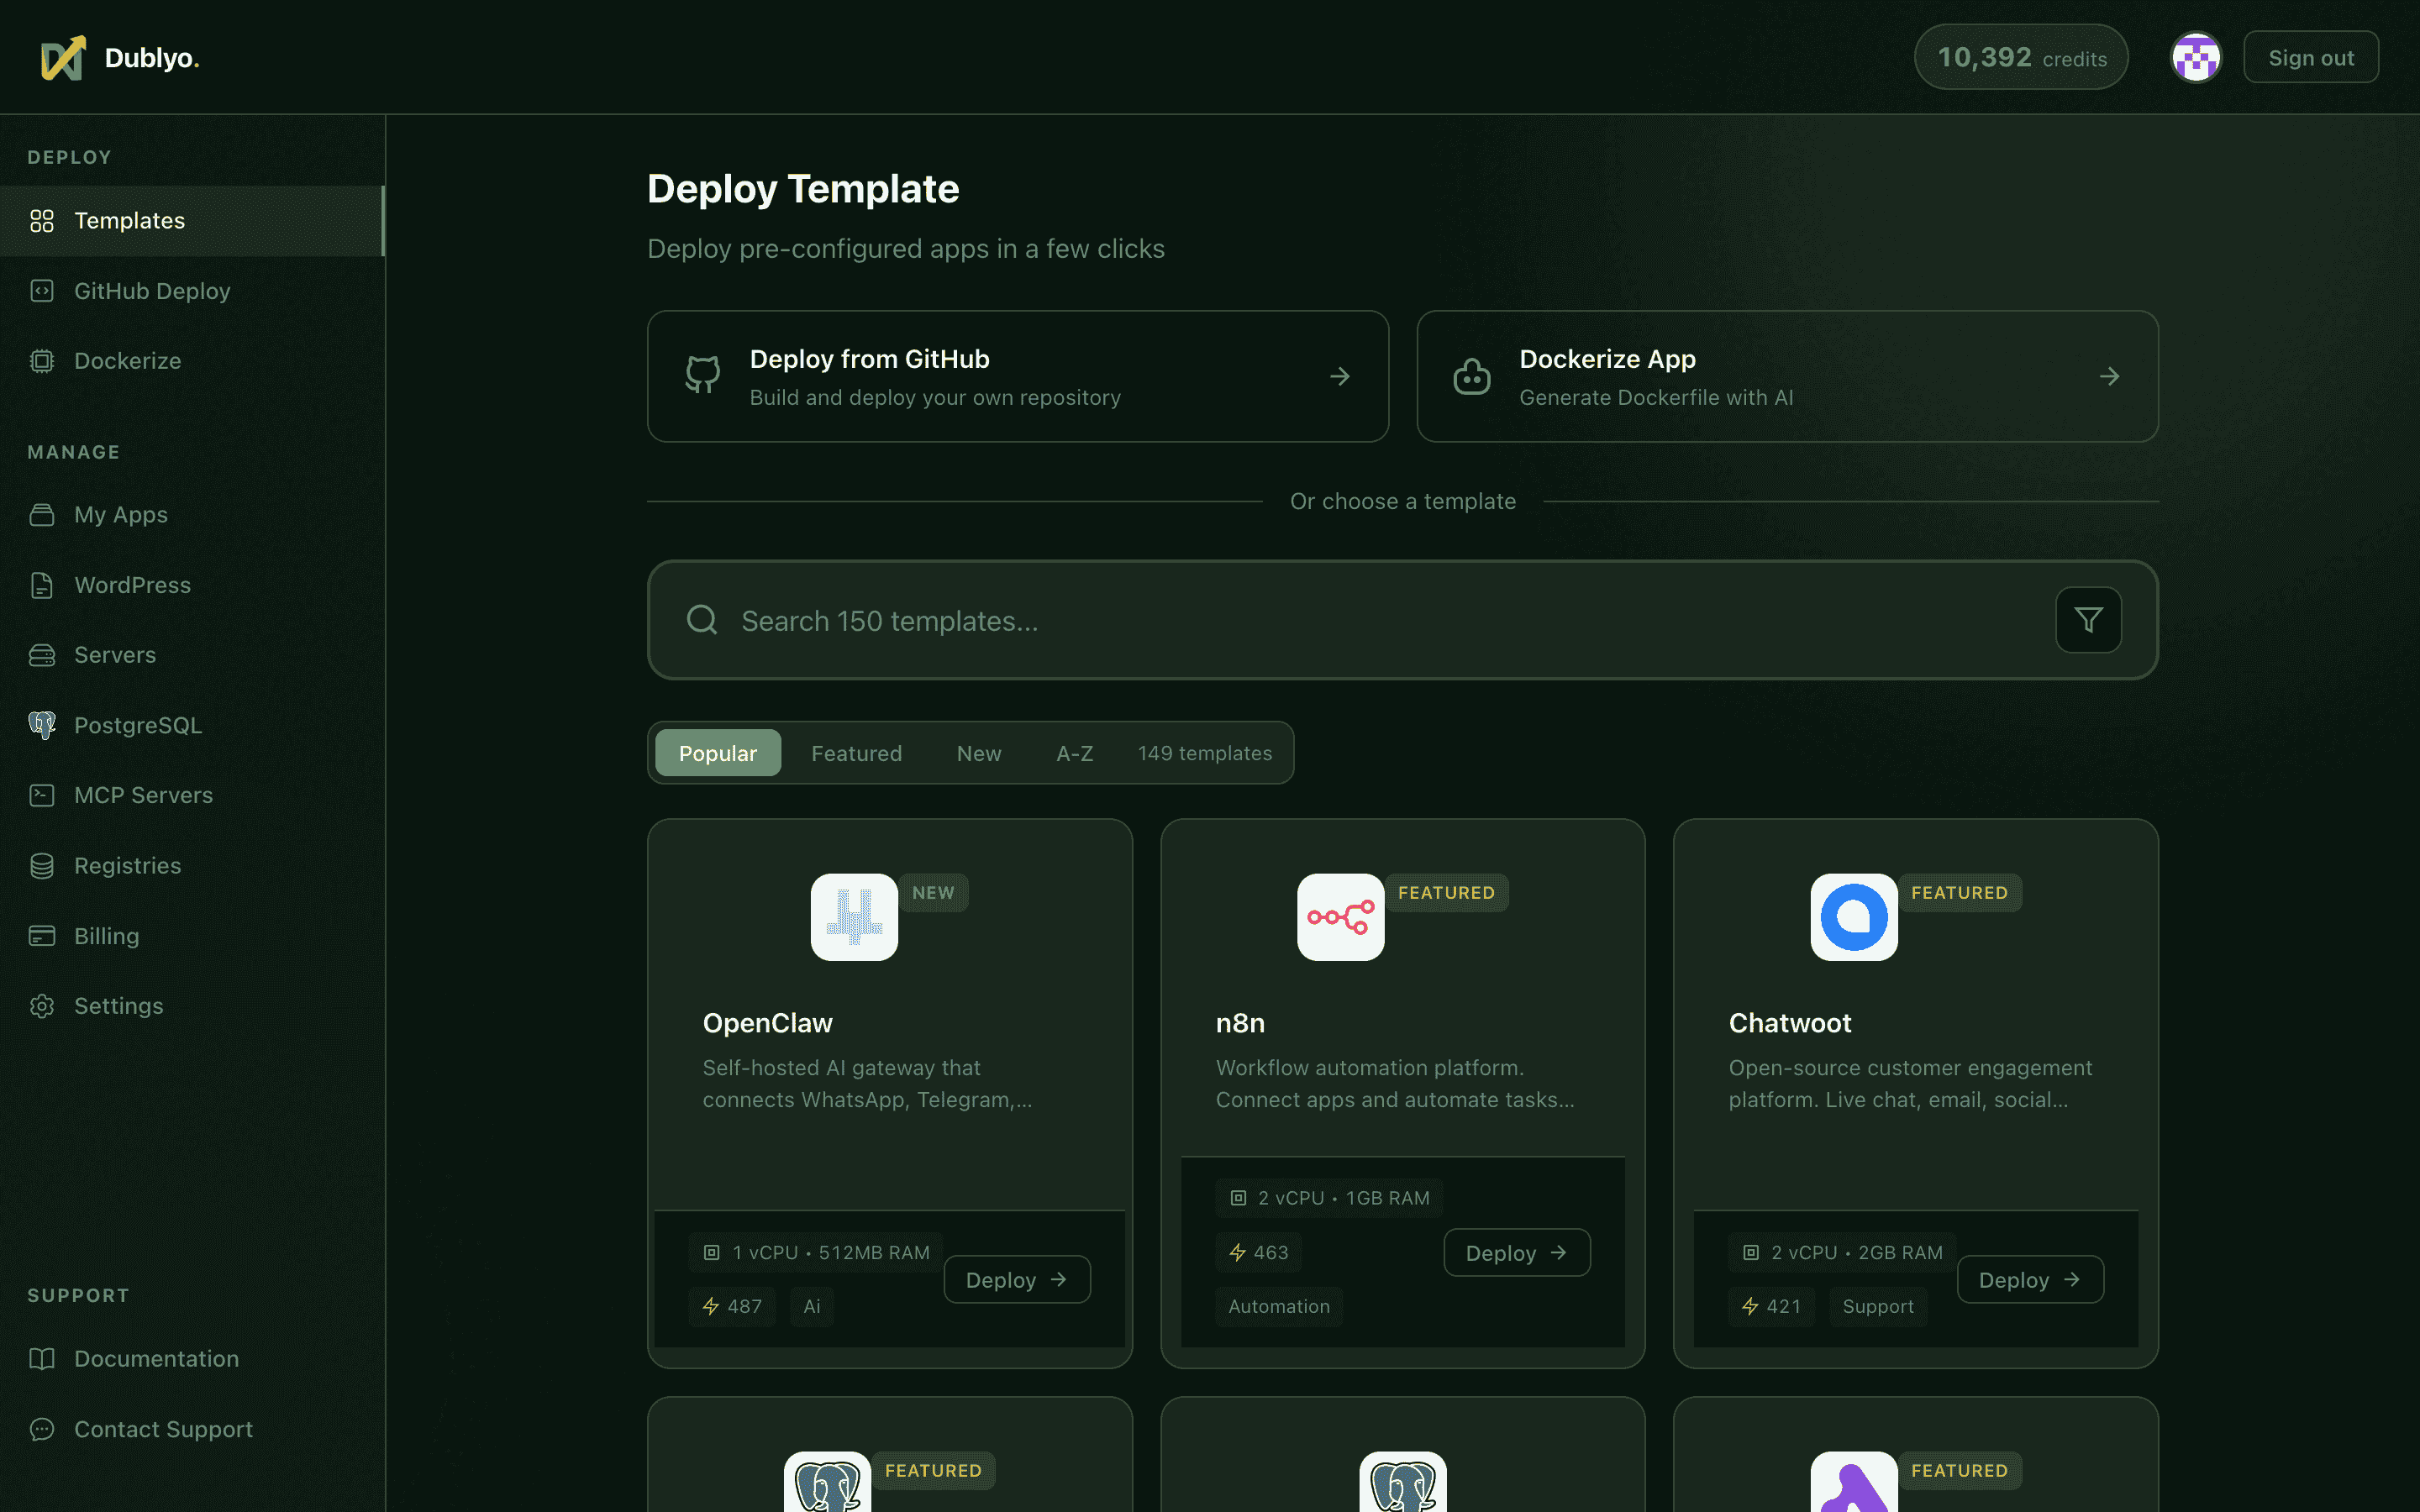Screen dimensions: 2420x1512
Task: Click the Dublyo logo icon
Action: [62, 57]
